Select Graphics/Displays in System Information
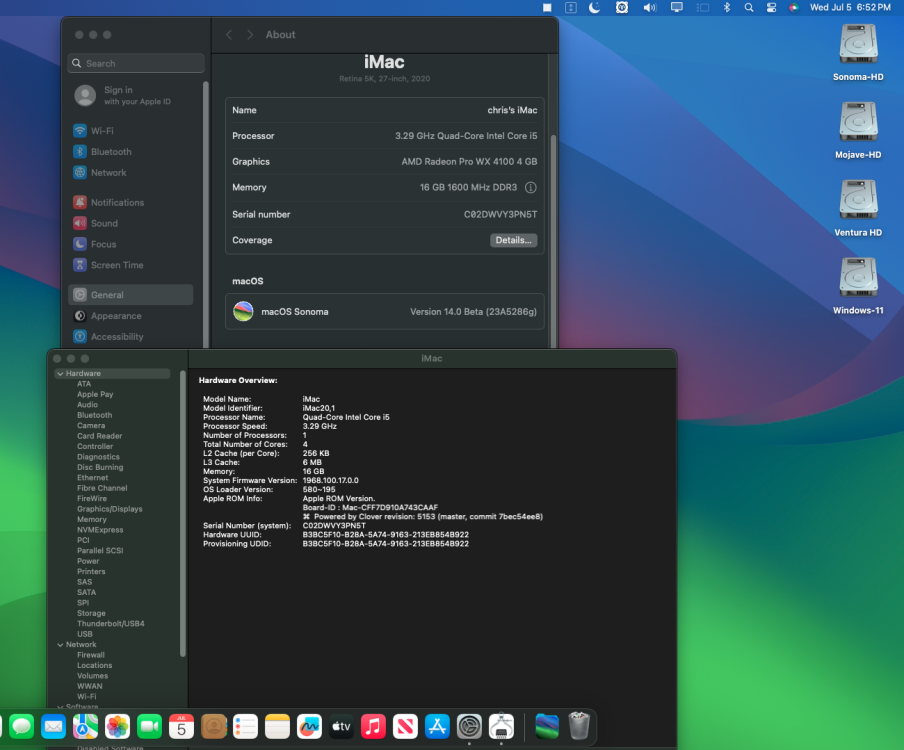This screenshot has width=904, height=750. [110, 509]
